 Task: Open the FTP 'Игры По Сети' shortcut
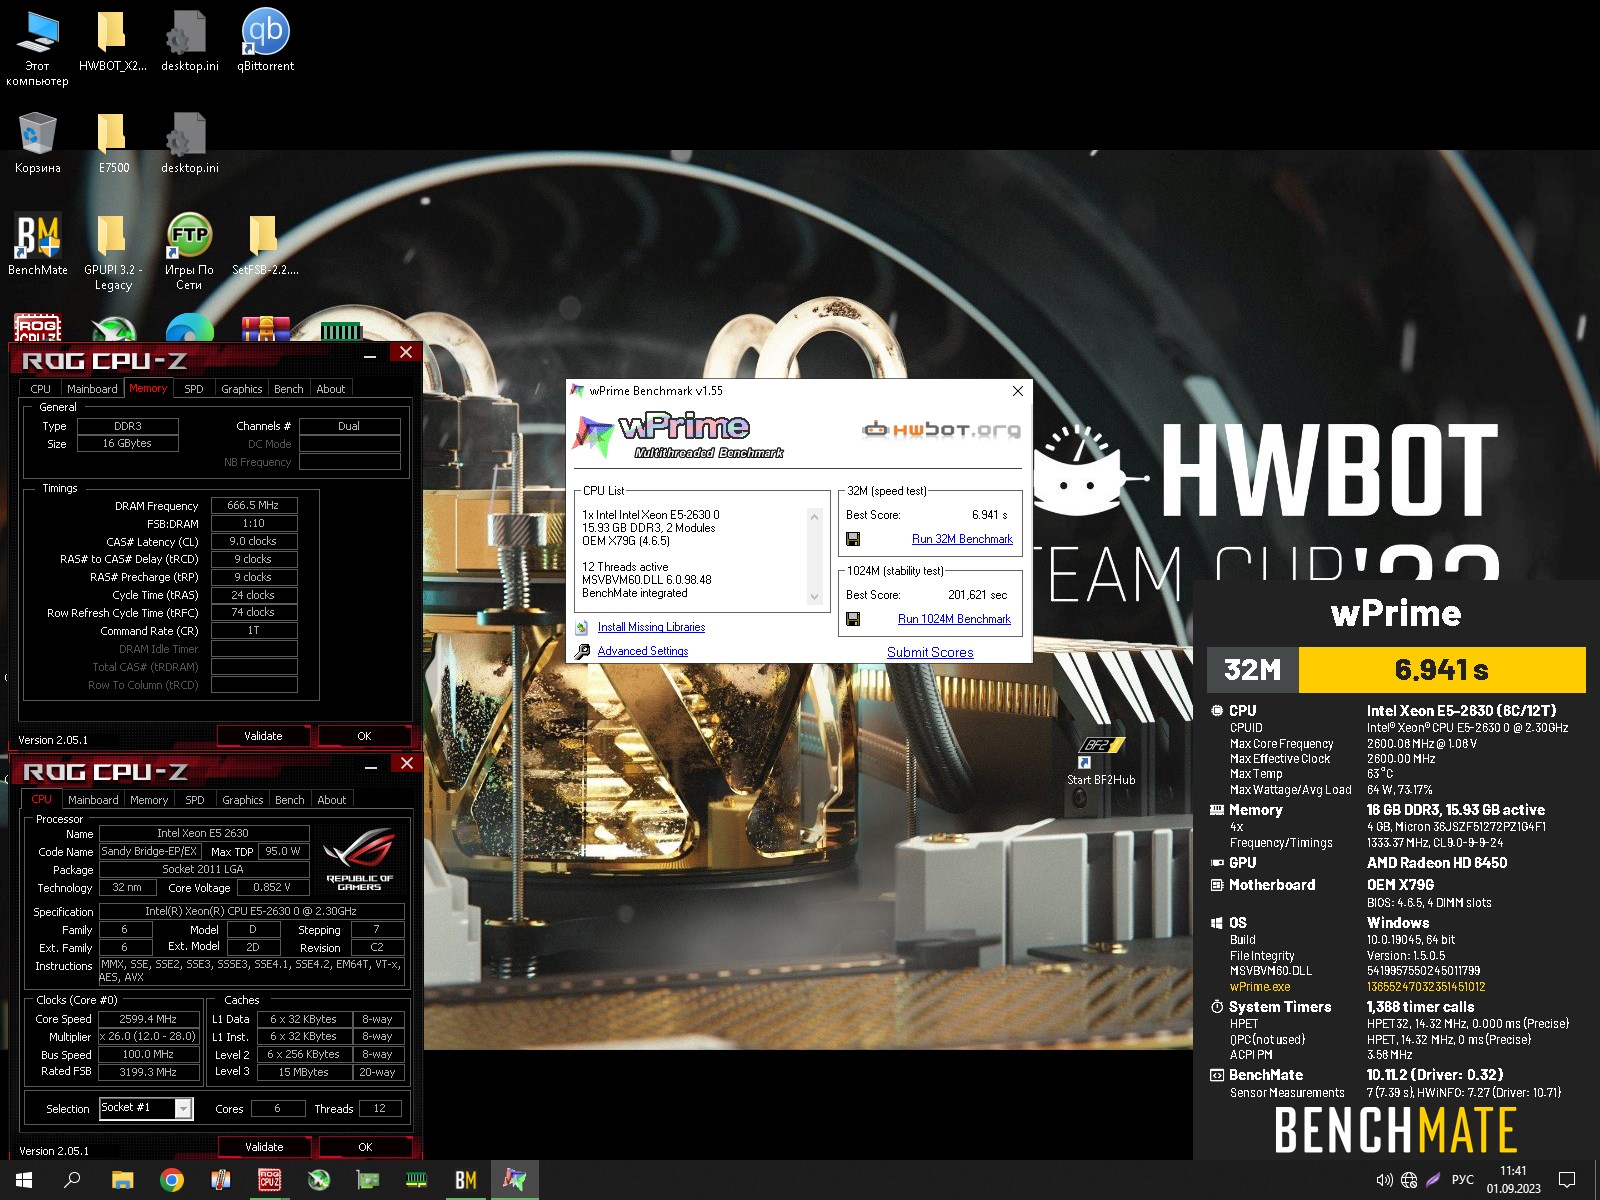[x=189, y=251]
